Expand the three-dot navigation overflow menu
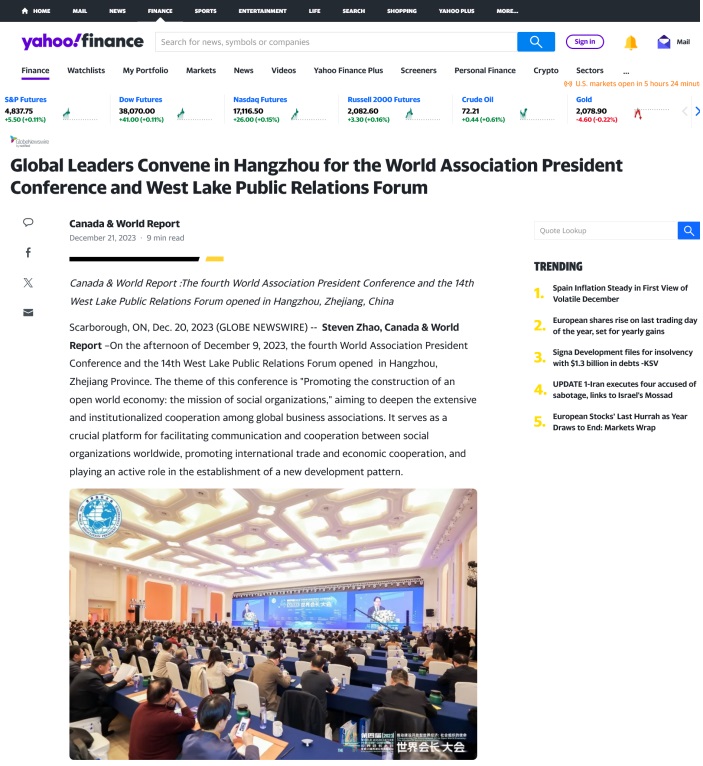Viewport: 703px width, 766px height. click(626, 71)
